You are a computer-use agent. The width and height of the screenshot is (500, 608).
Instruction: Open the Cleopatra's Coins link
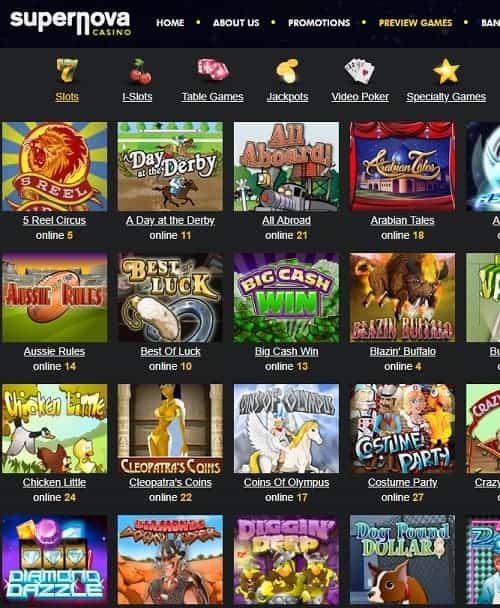pos(170,482)
